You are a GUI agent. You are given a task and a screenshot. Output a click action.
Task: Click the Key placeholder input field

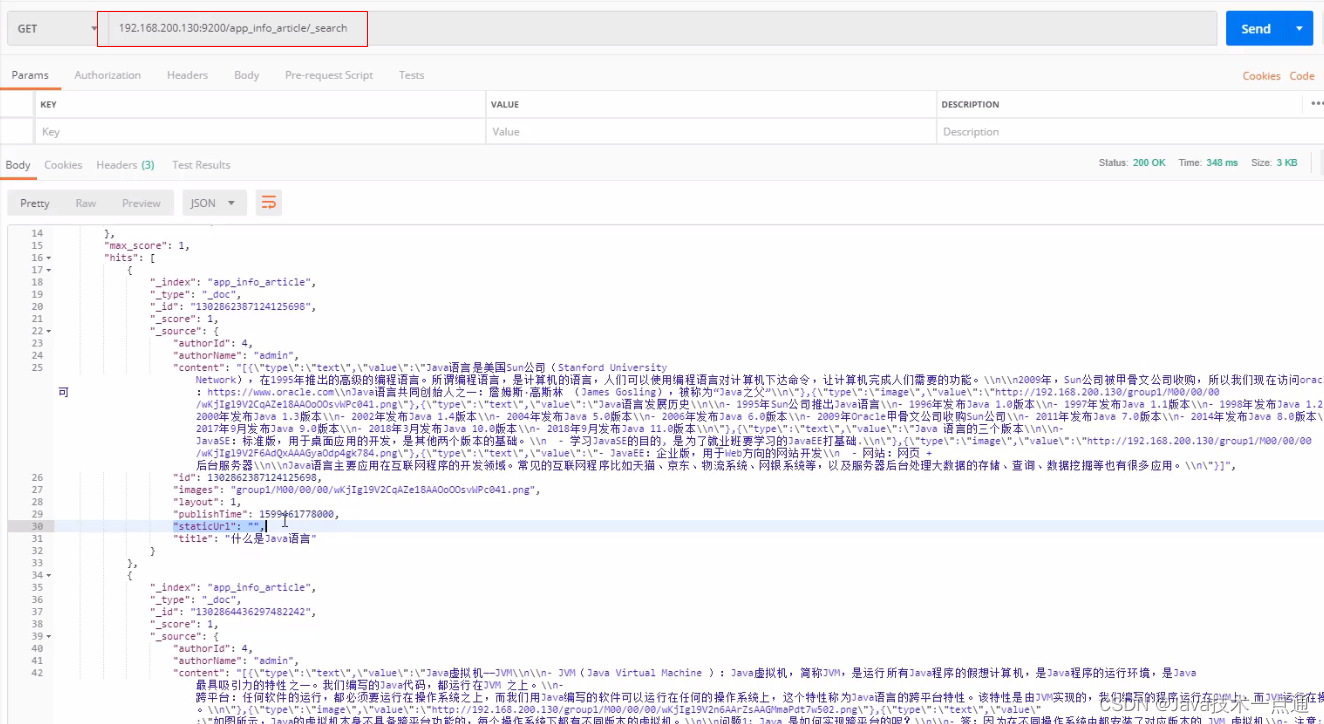[x=259, y=131]
